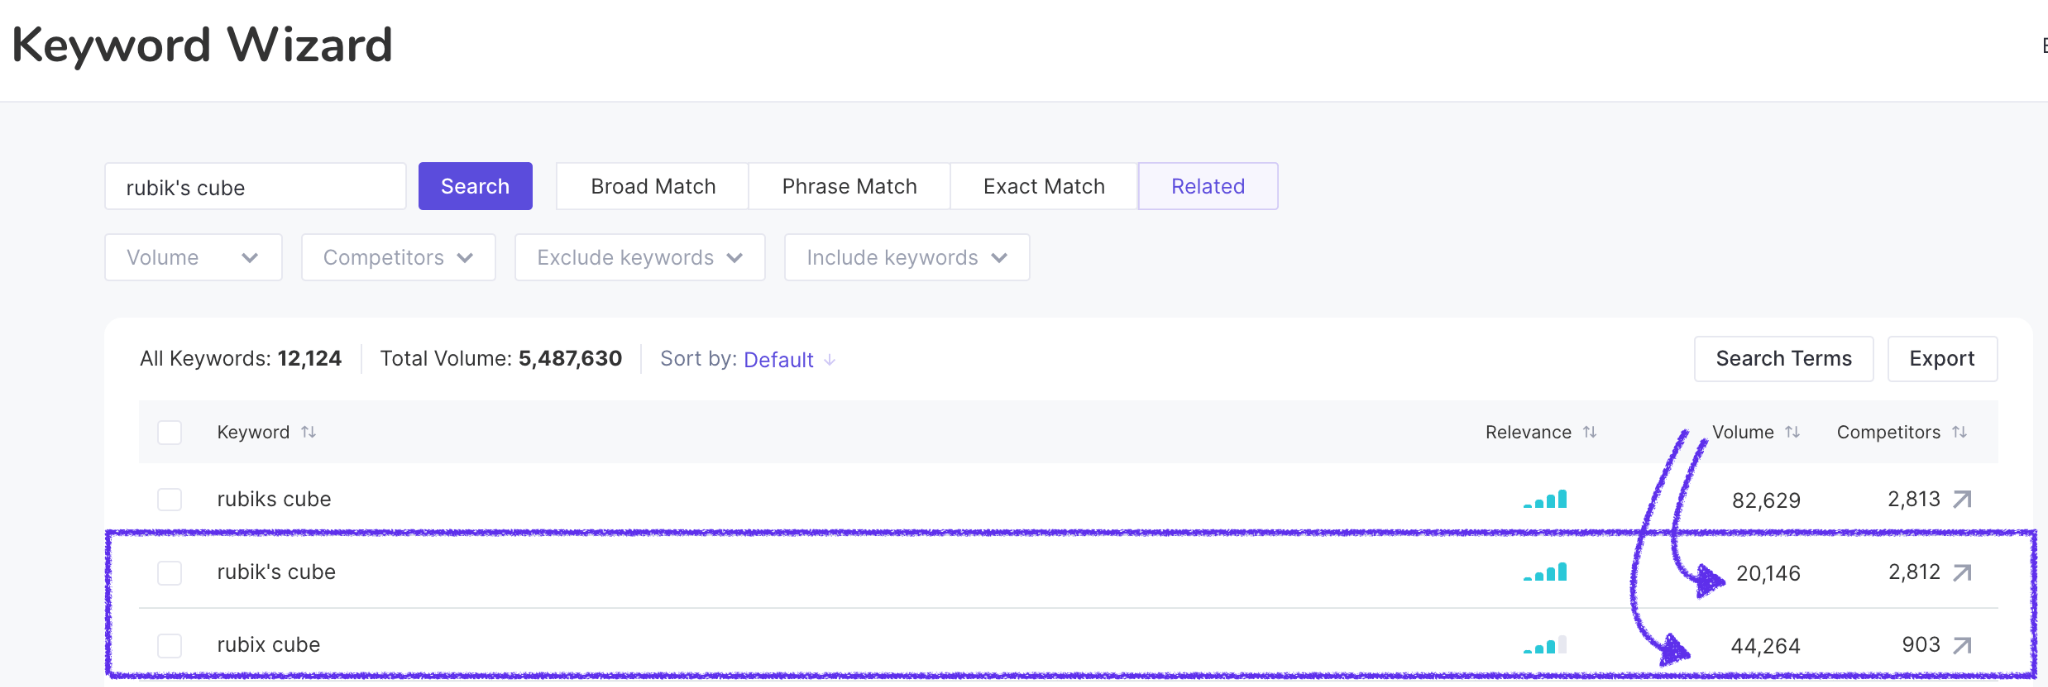The image size is (2048, 687).
Task: Tick the checkbox for rubiks cube
Action: [x=170, y=499]
